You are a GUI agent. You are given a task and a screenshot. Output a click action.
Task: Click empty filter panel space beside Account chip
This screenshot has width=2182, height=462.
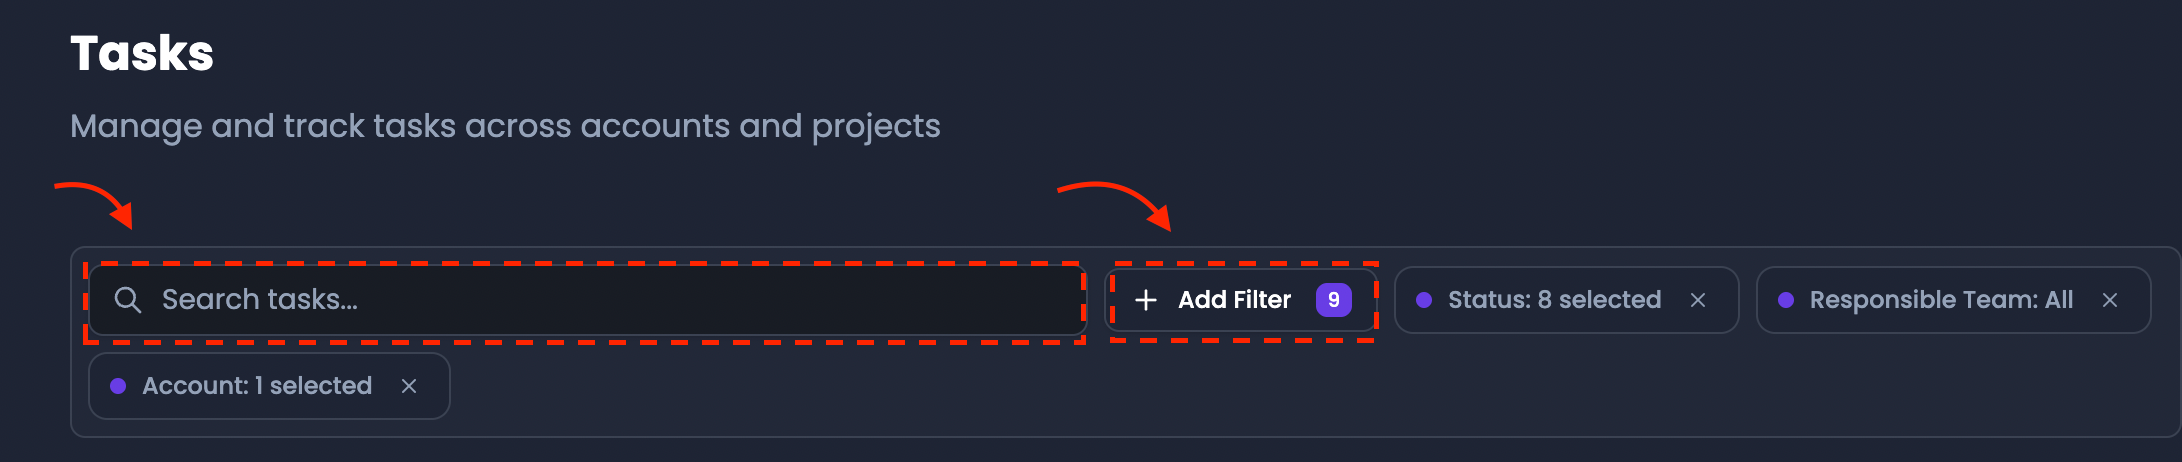pos(1300,386)
